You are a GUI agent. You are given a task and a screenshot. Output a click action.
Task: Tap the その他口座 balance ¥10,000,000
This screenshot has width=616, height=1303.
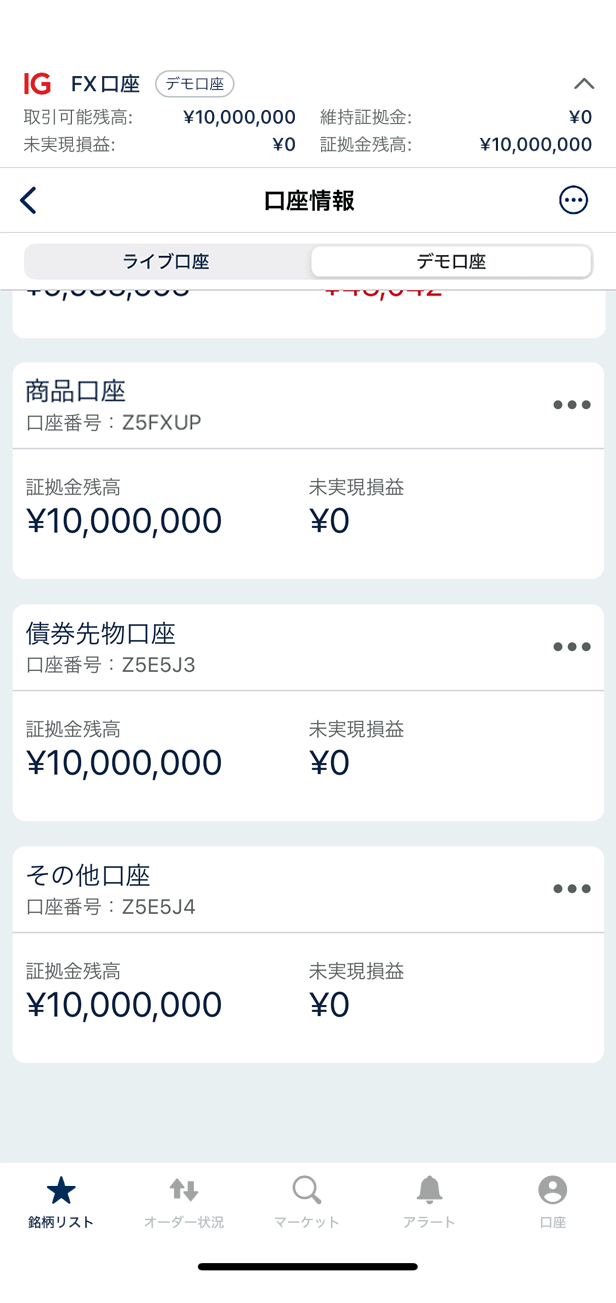(124, 1005)
